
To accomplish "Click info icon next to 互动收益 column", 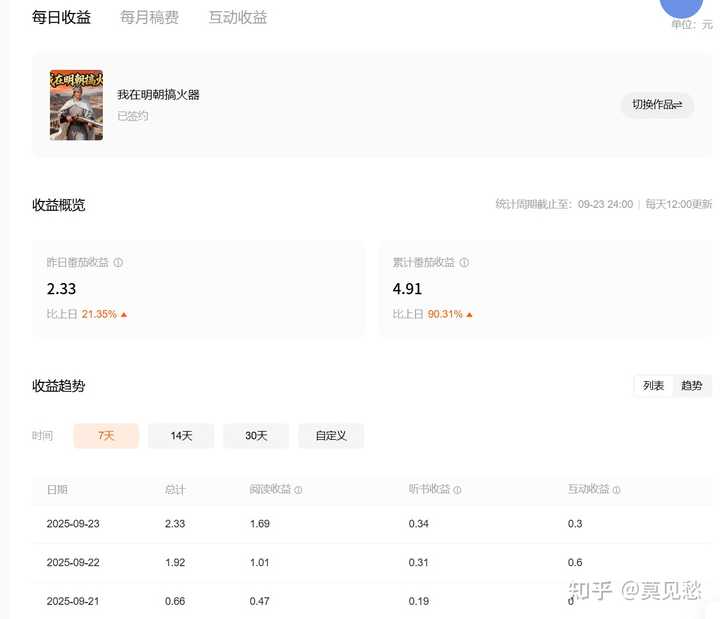I will 617,490.
